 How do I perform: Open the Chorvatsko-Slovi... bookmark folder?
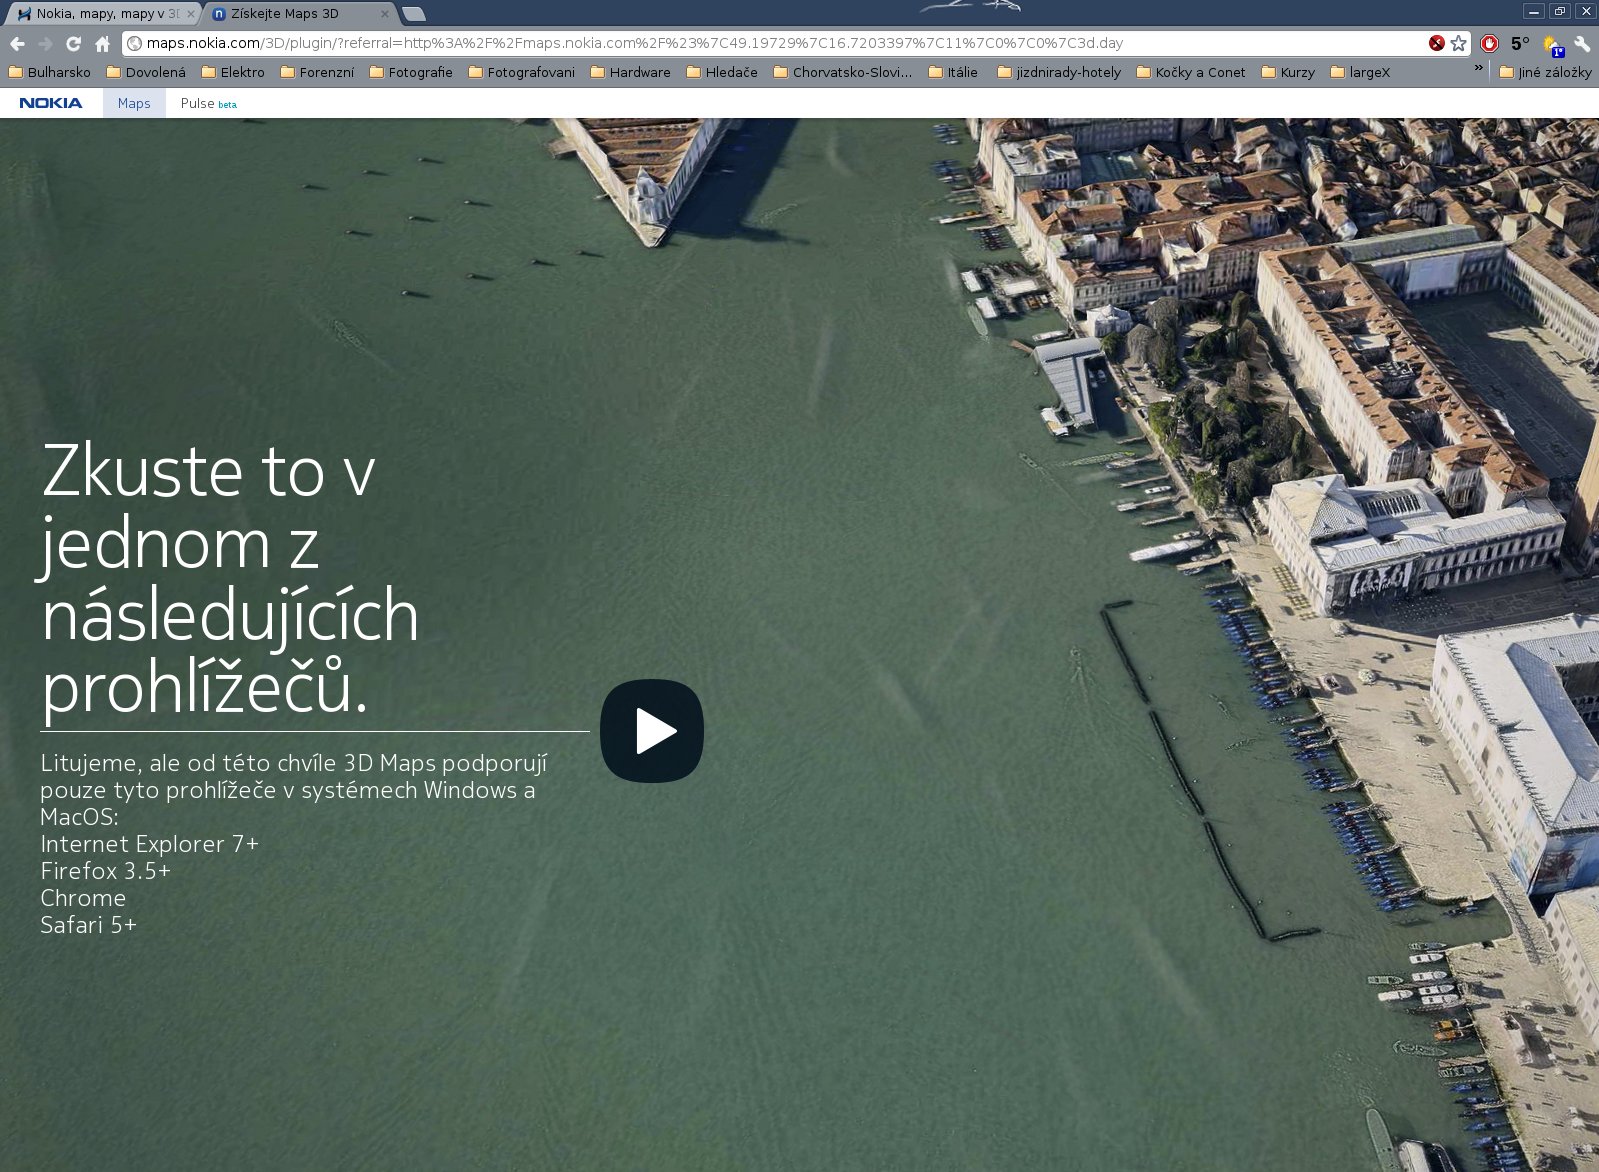(x=843, y=72)
